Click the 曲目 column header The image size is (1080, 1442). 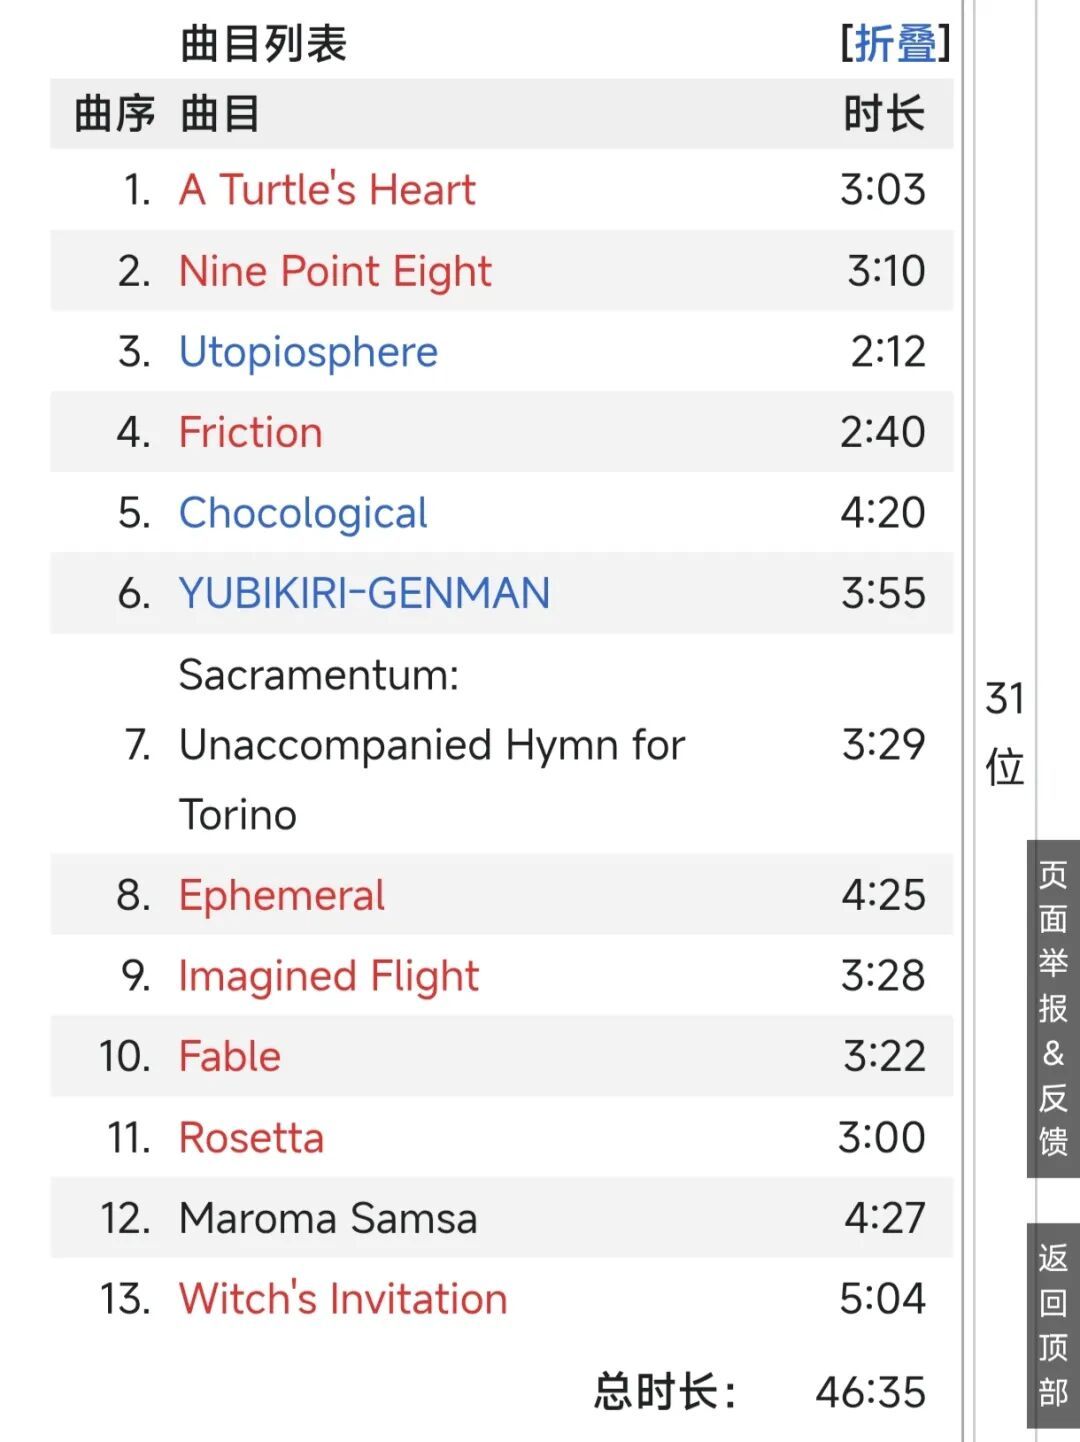pos(220,114)
